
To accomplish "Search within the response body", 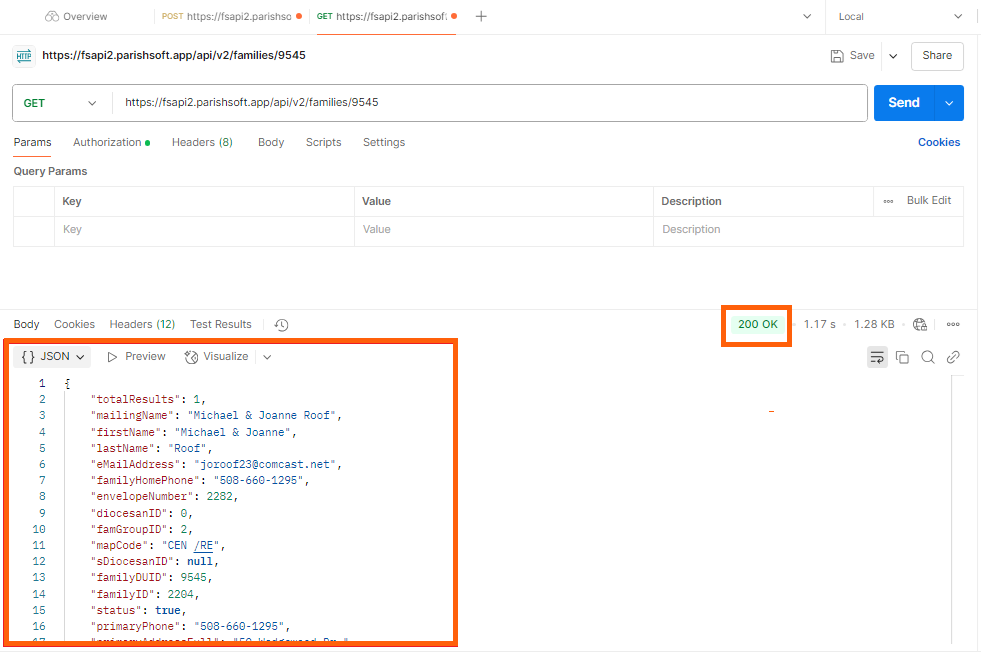I will [928, 357].
